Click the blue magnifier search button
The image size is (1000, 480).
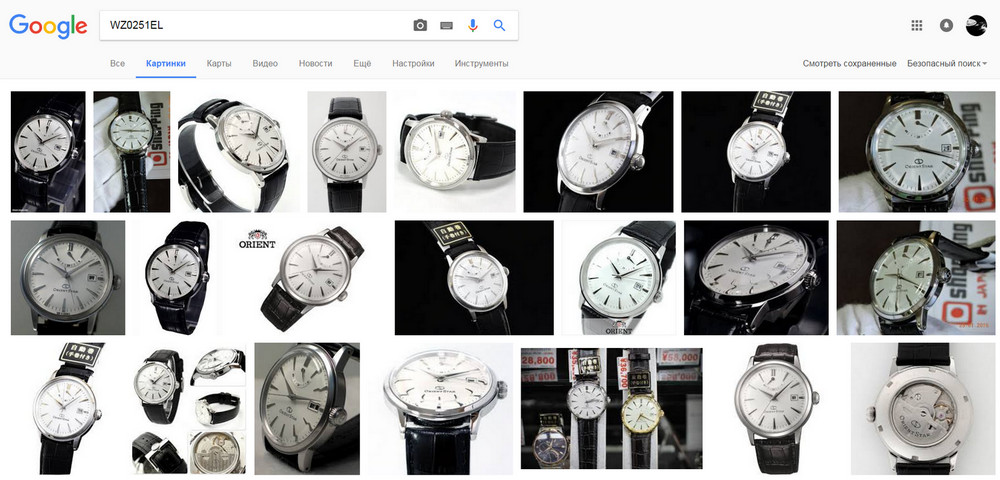point(499,26)
